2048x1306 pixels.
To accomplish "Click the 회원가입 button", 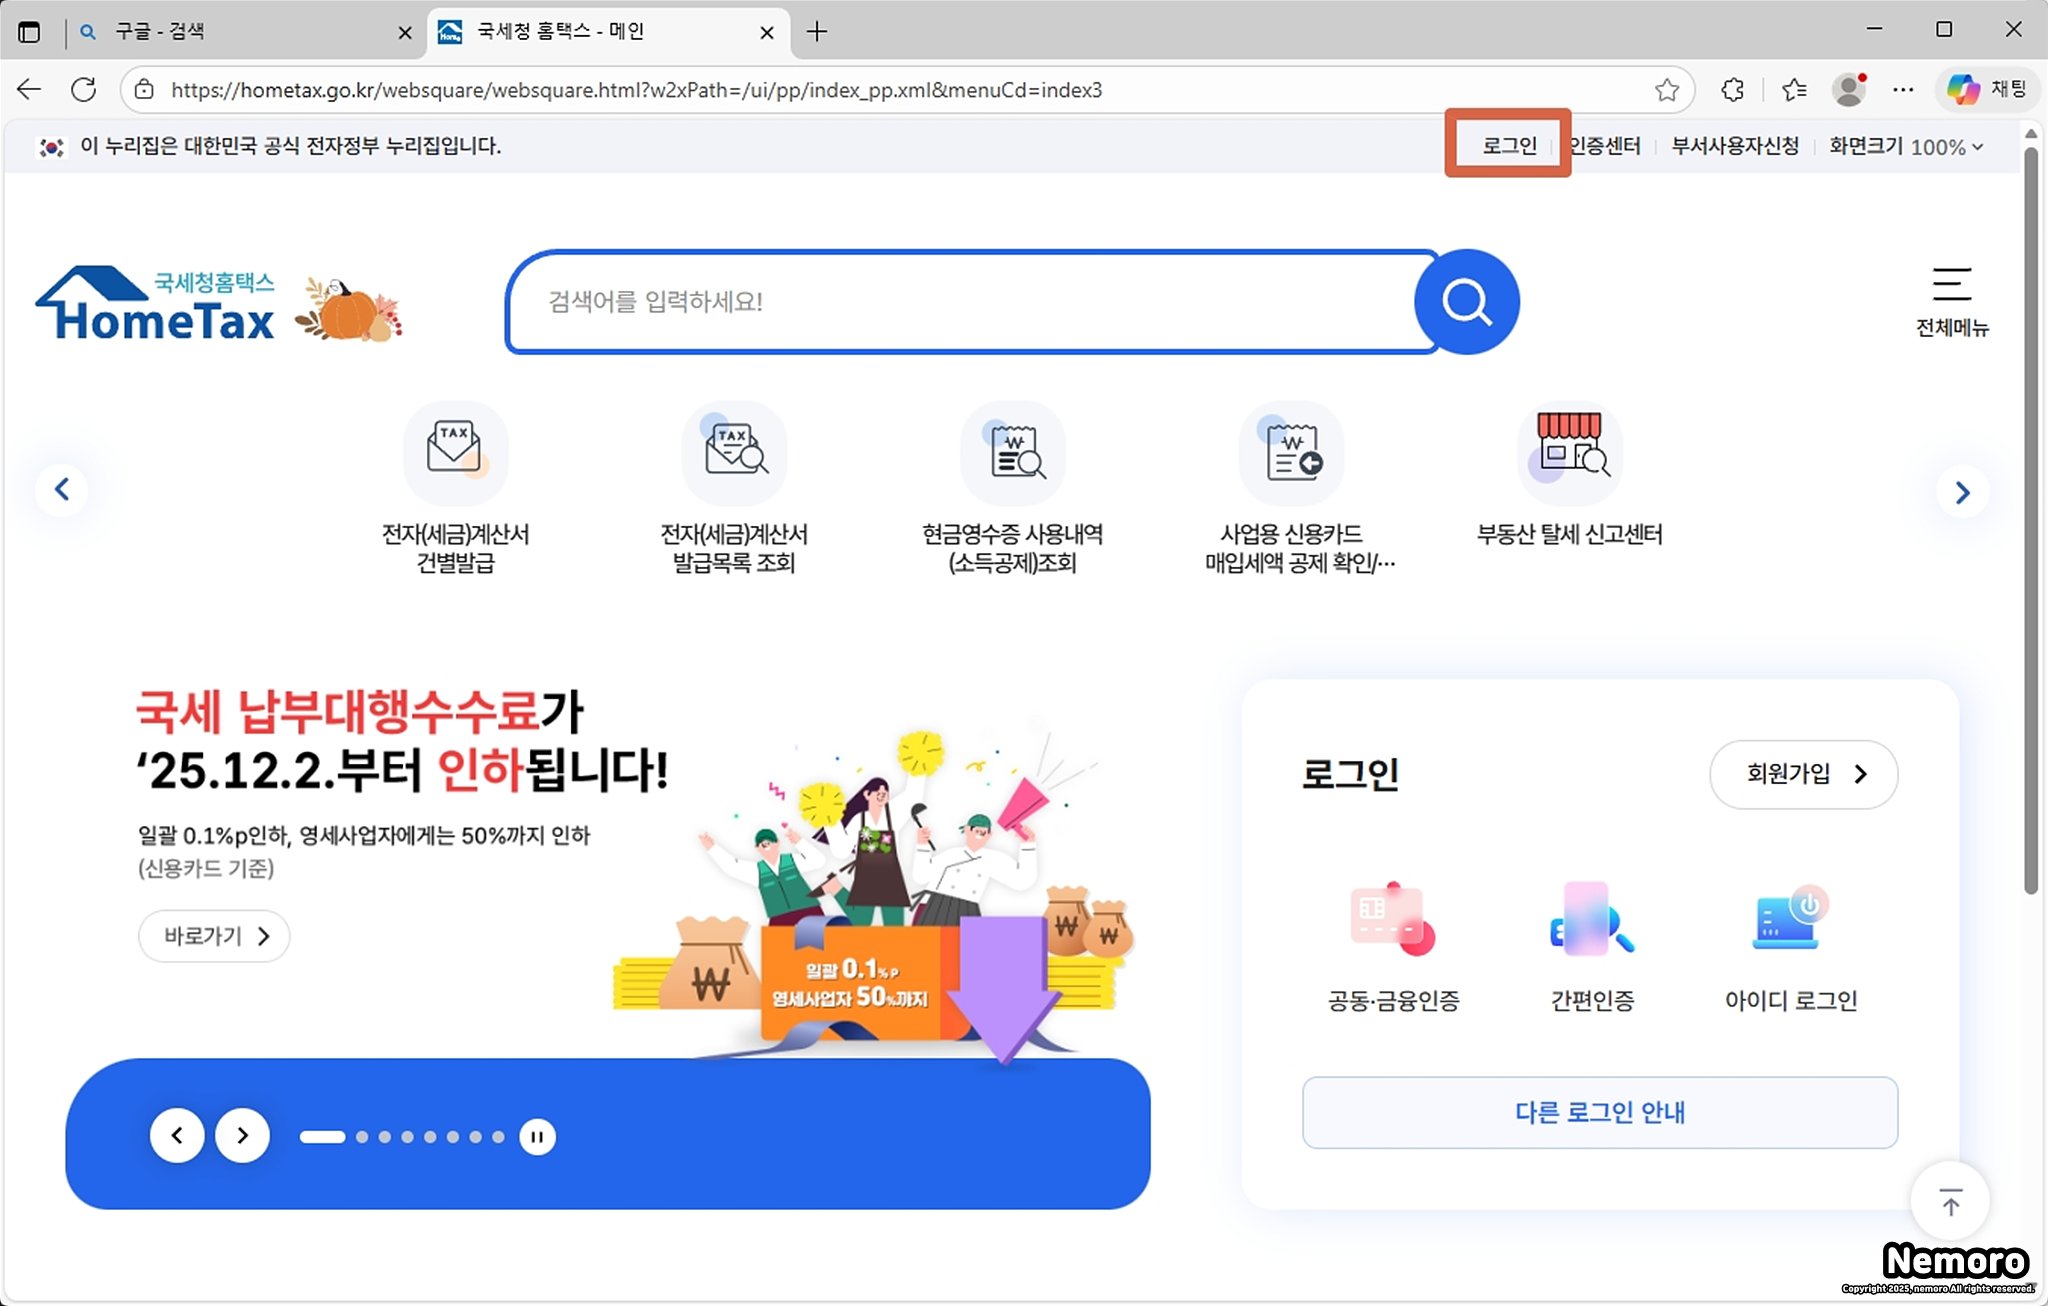I will [x=1803, y=774].
